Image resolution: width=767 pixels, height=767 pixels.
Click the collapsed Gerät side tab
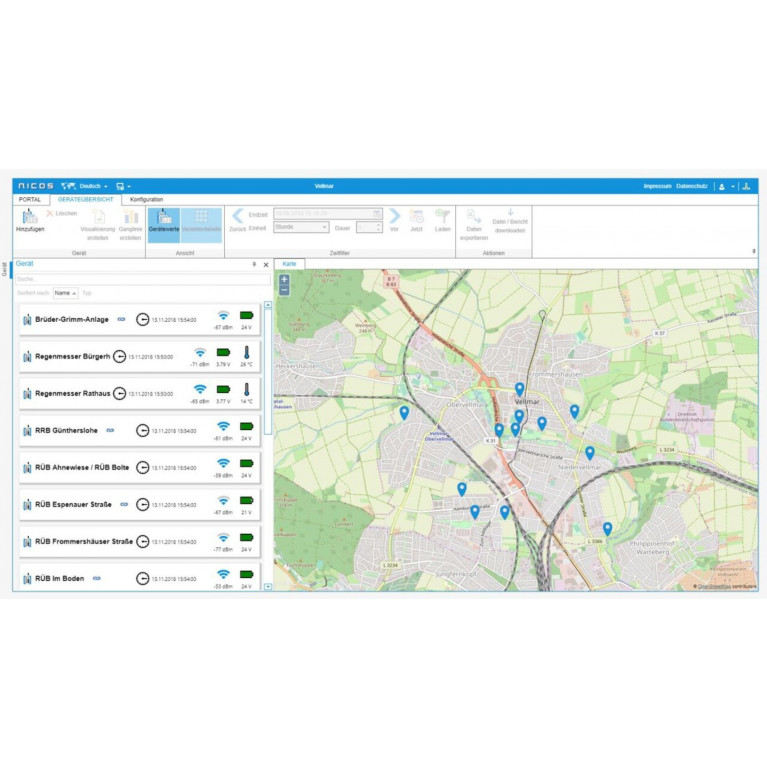pyautogui.click(x=5, y=269)
